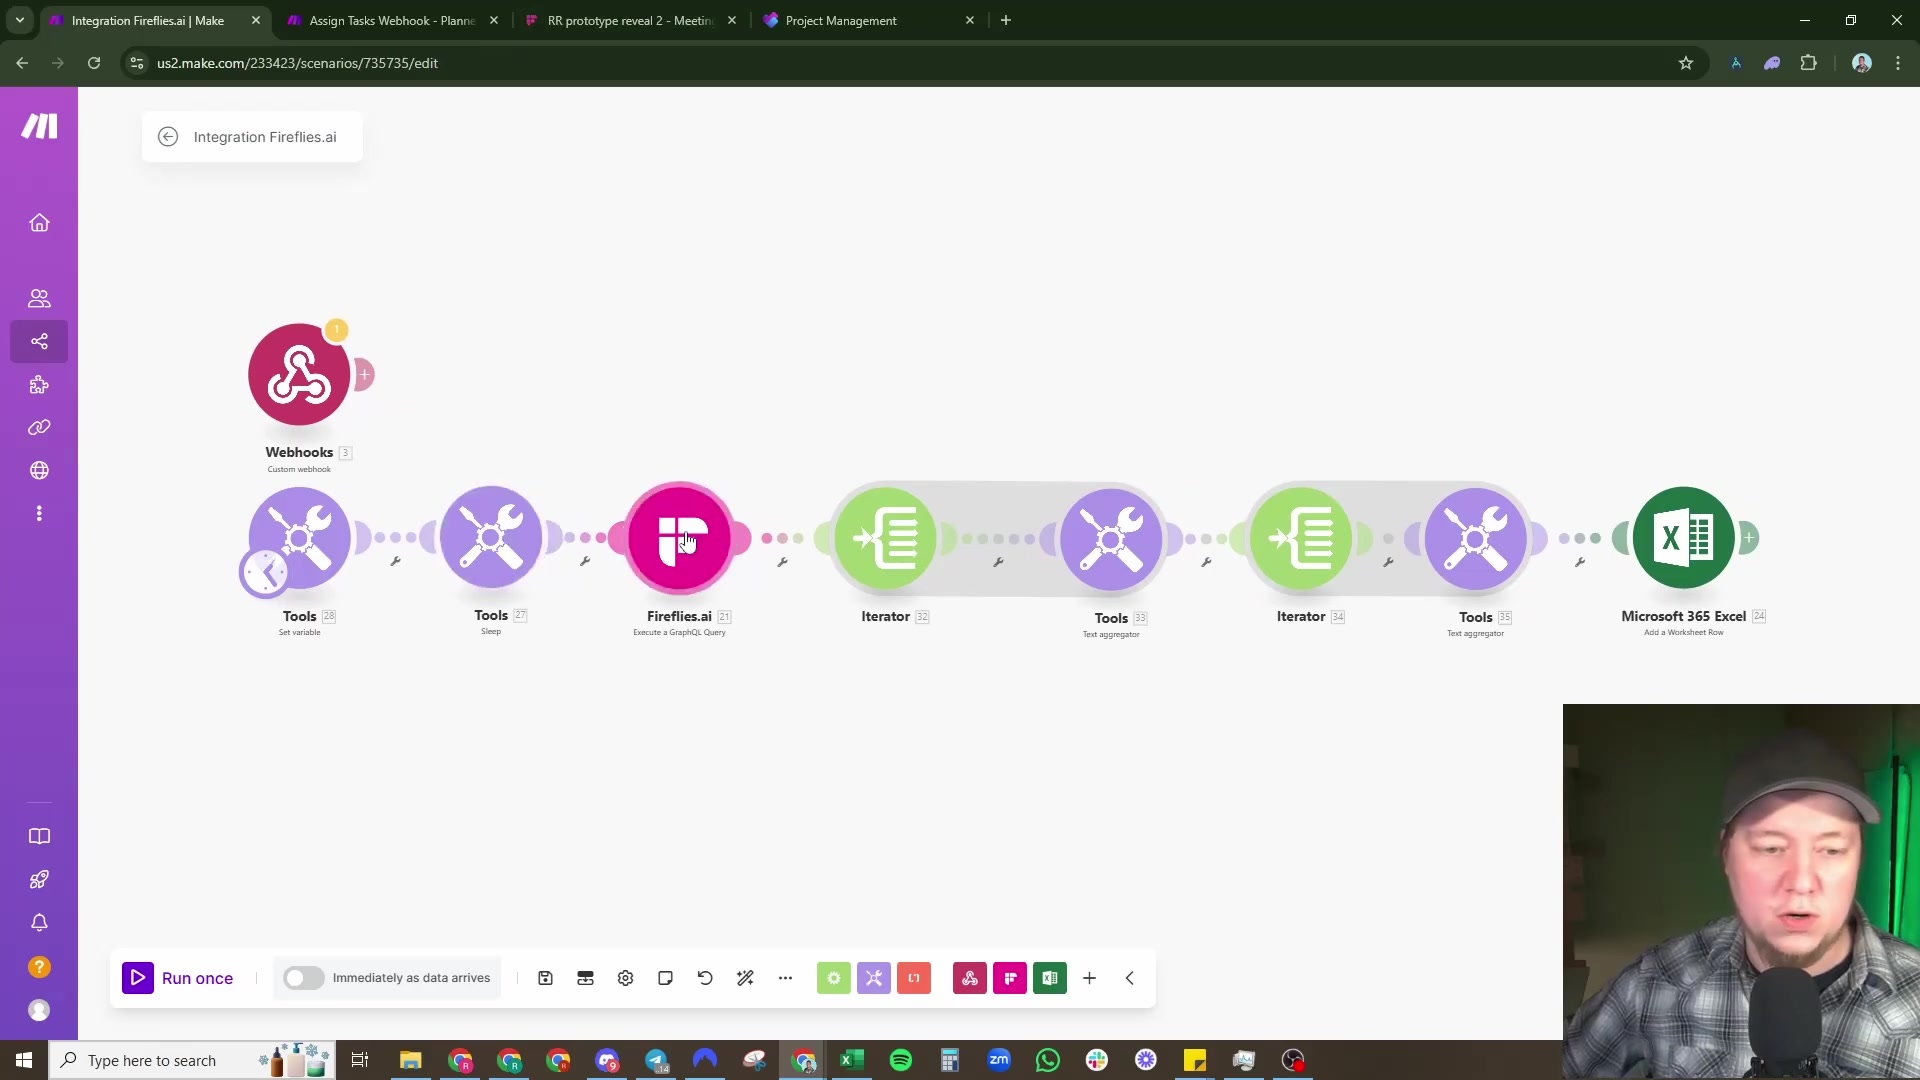Open the Resource hub book icon
The width and height of the screenshot is (1920, 1080).
point(39,836)
